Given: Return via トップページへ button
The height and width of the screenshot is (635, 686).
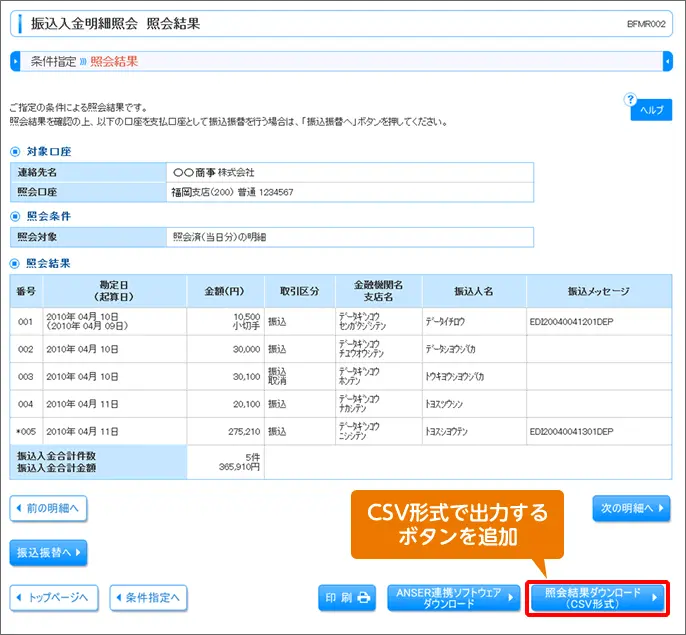Looking at the screenshot, I should tap(54, 597).
